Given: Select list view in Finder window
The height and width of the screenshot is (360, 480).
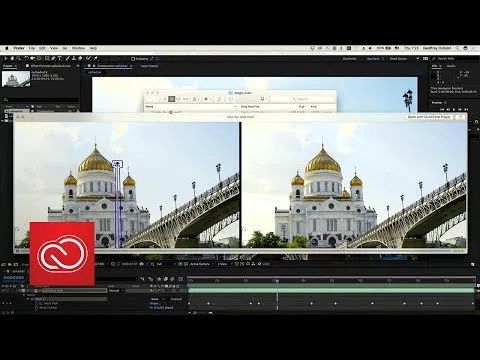Looking at the screenshot, I should 171,99.
